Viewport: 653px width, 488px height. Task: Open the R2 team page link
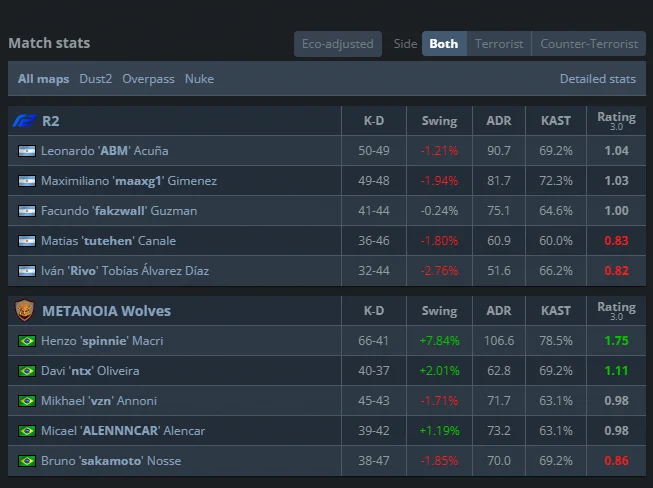(51, 121)
